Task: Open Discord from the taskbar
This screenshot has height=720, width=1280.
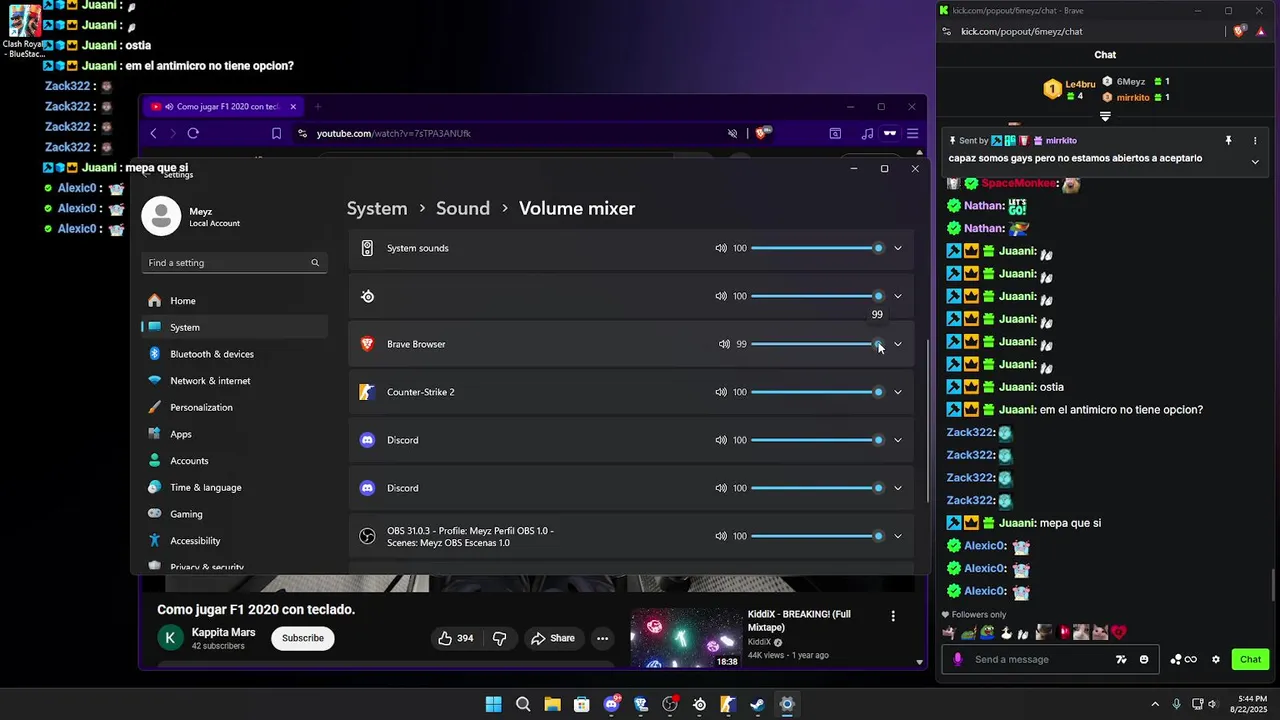Action: (x=612, y=704)
